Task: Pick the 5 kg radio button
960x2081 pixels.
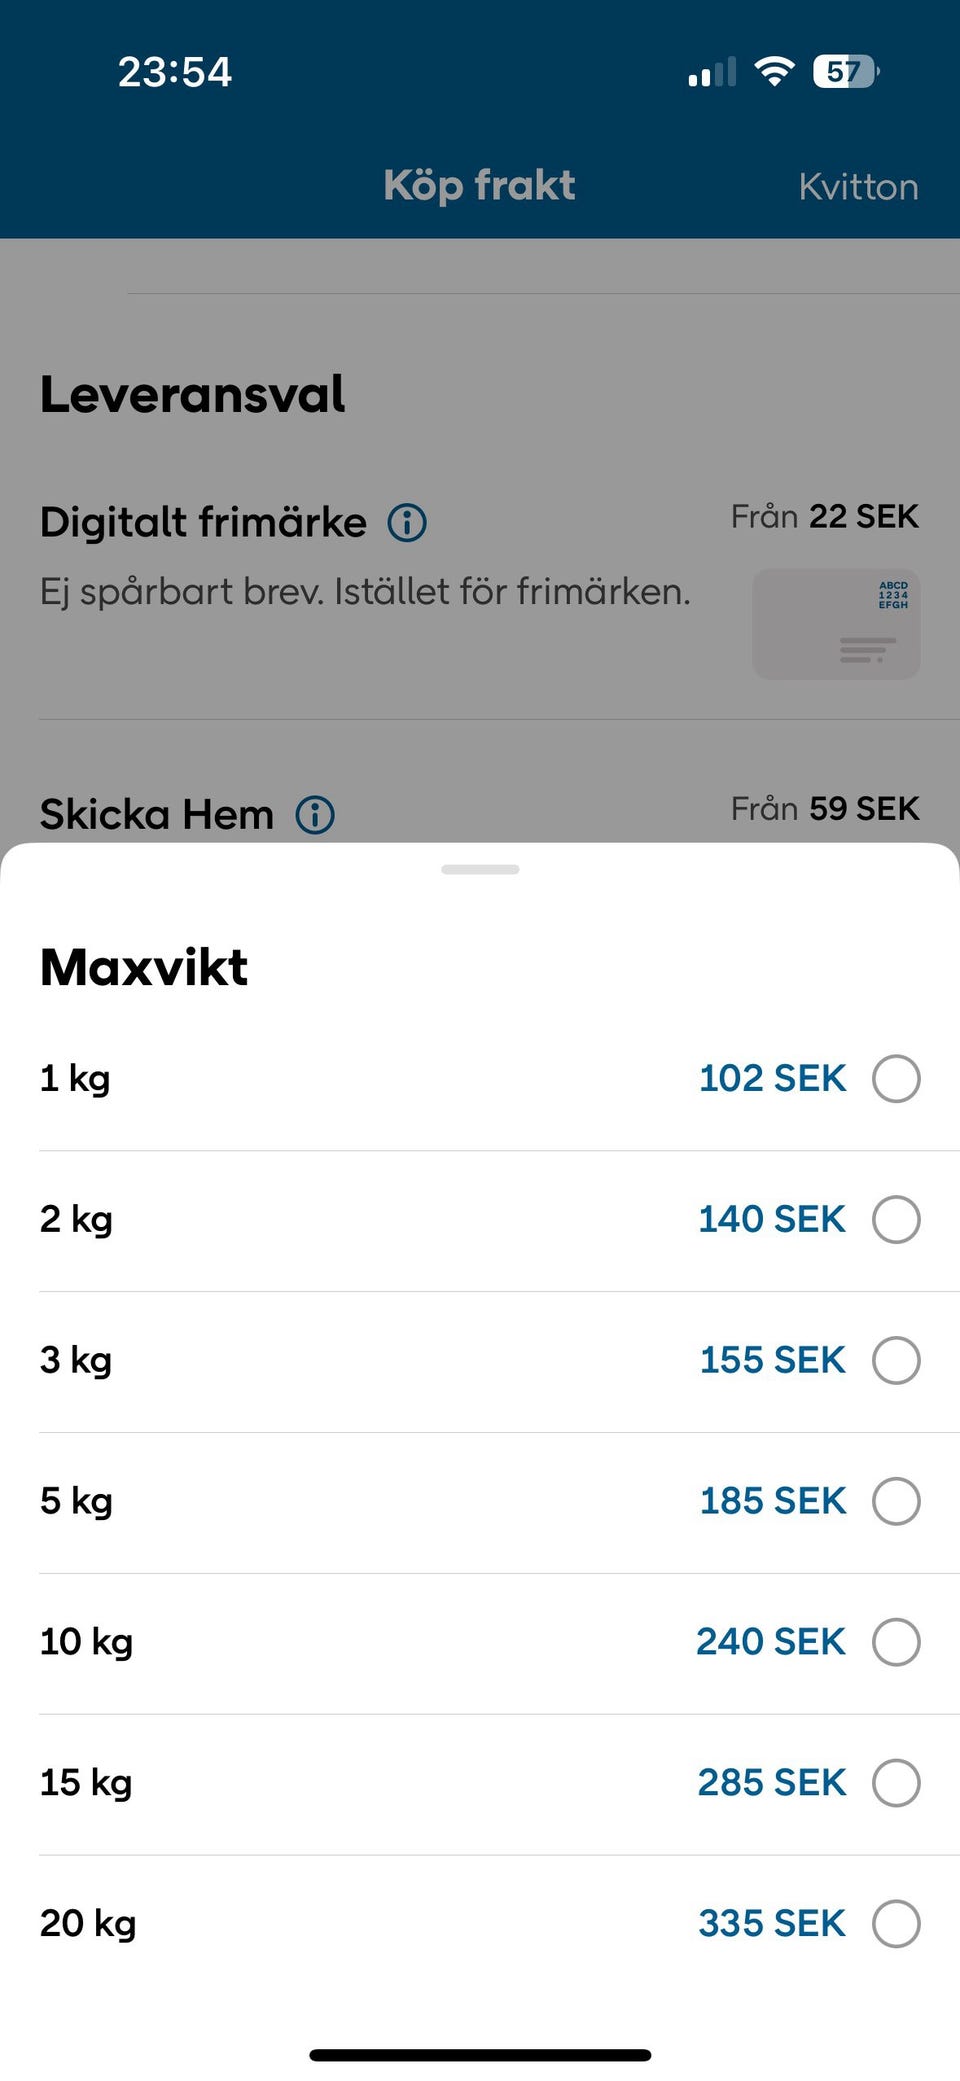Action: [x=896, y=1501]
